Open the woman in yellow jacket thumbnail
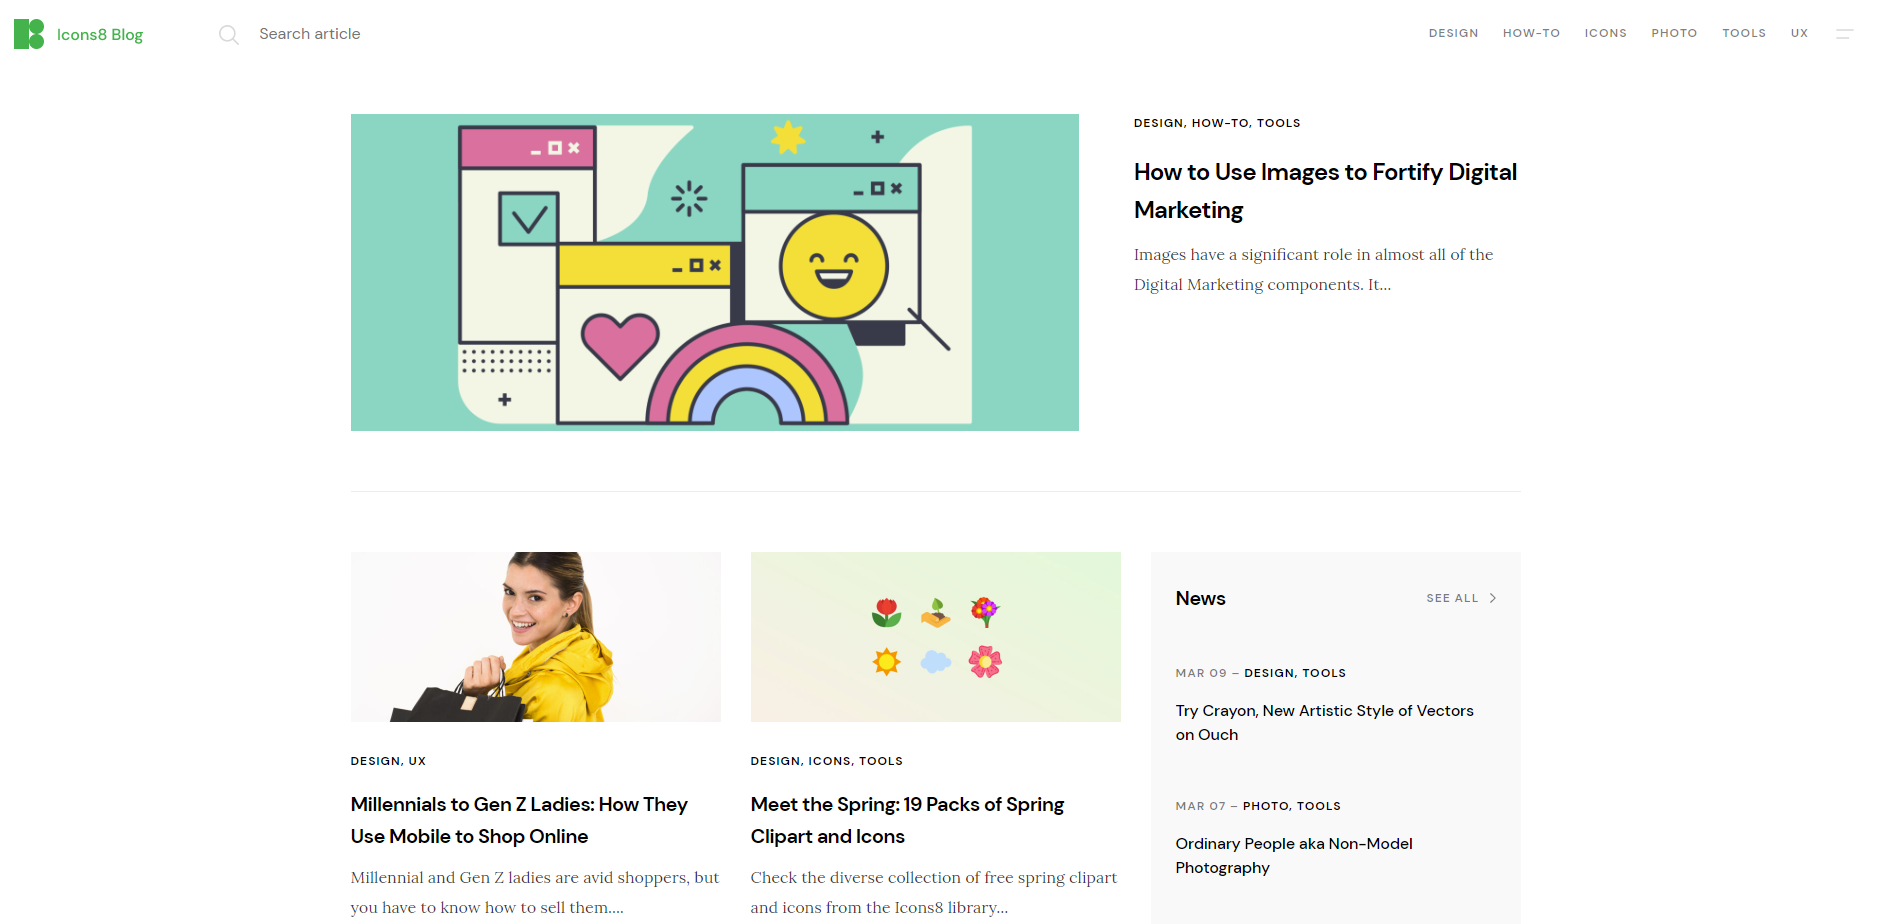 click(536, 637)
